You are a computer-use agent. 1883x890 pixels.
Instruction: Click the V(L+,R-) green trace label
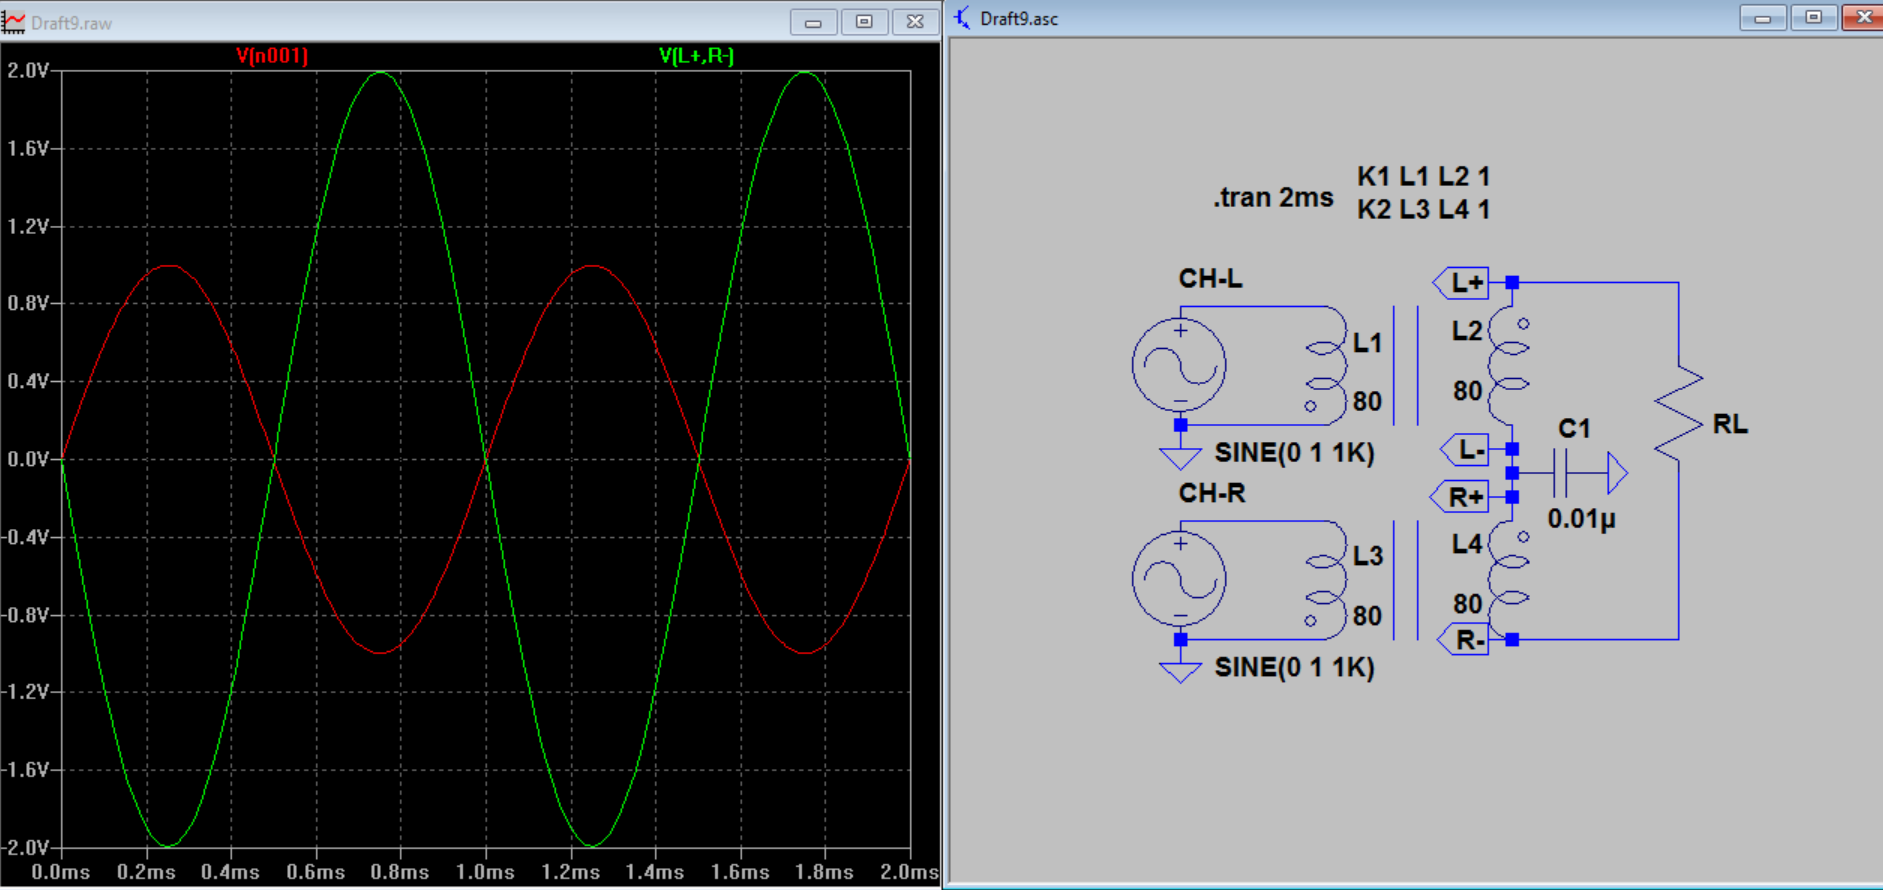[x=697, y=56]
